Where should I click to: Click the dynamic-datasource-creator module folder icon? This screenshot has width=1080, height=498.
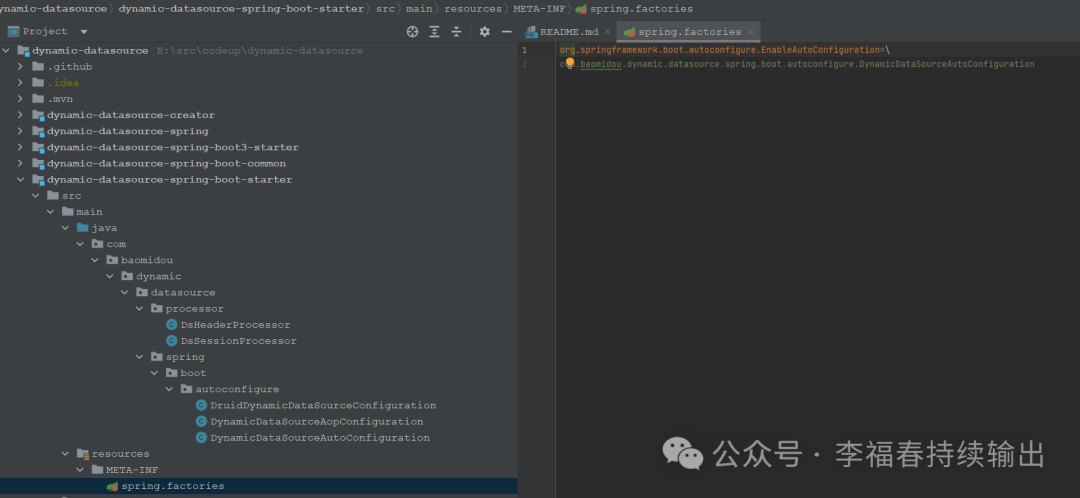pyautogui.click(x=38, y=115)
